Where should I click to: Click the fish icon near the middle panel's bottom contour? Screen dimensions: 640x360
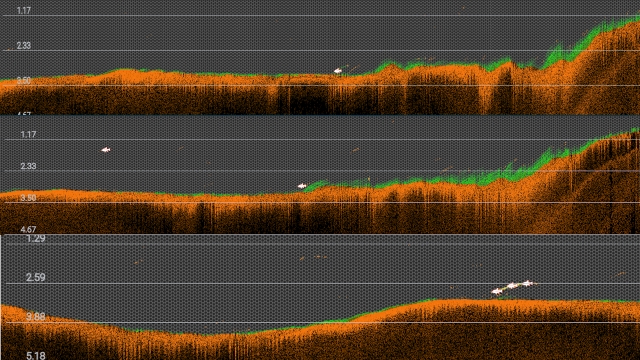302,186
